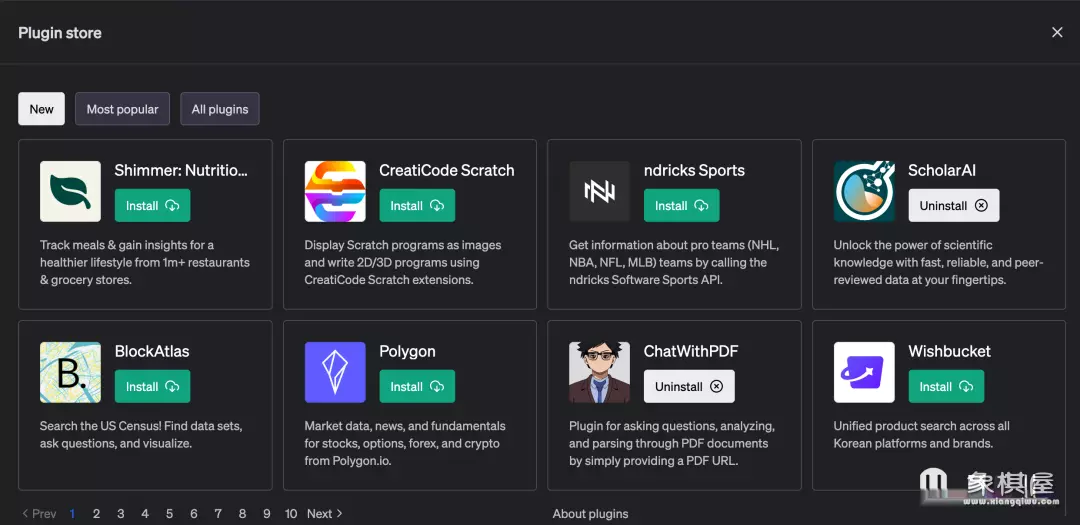Close the Plugin store dialog

tap(1057, 33)
